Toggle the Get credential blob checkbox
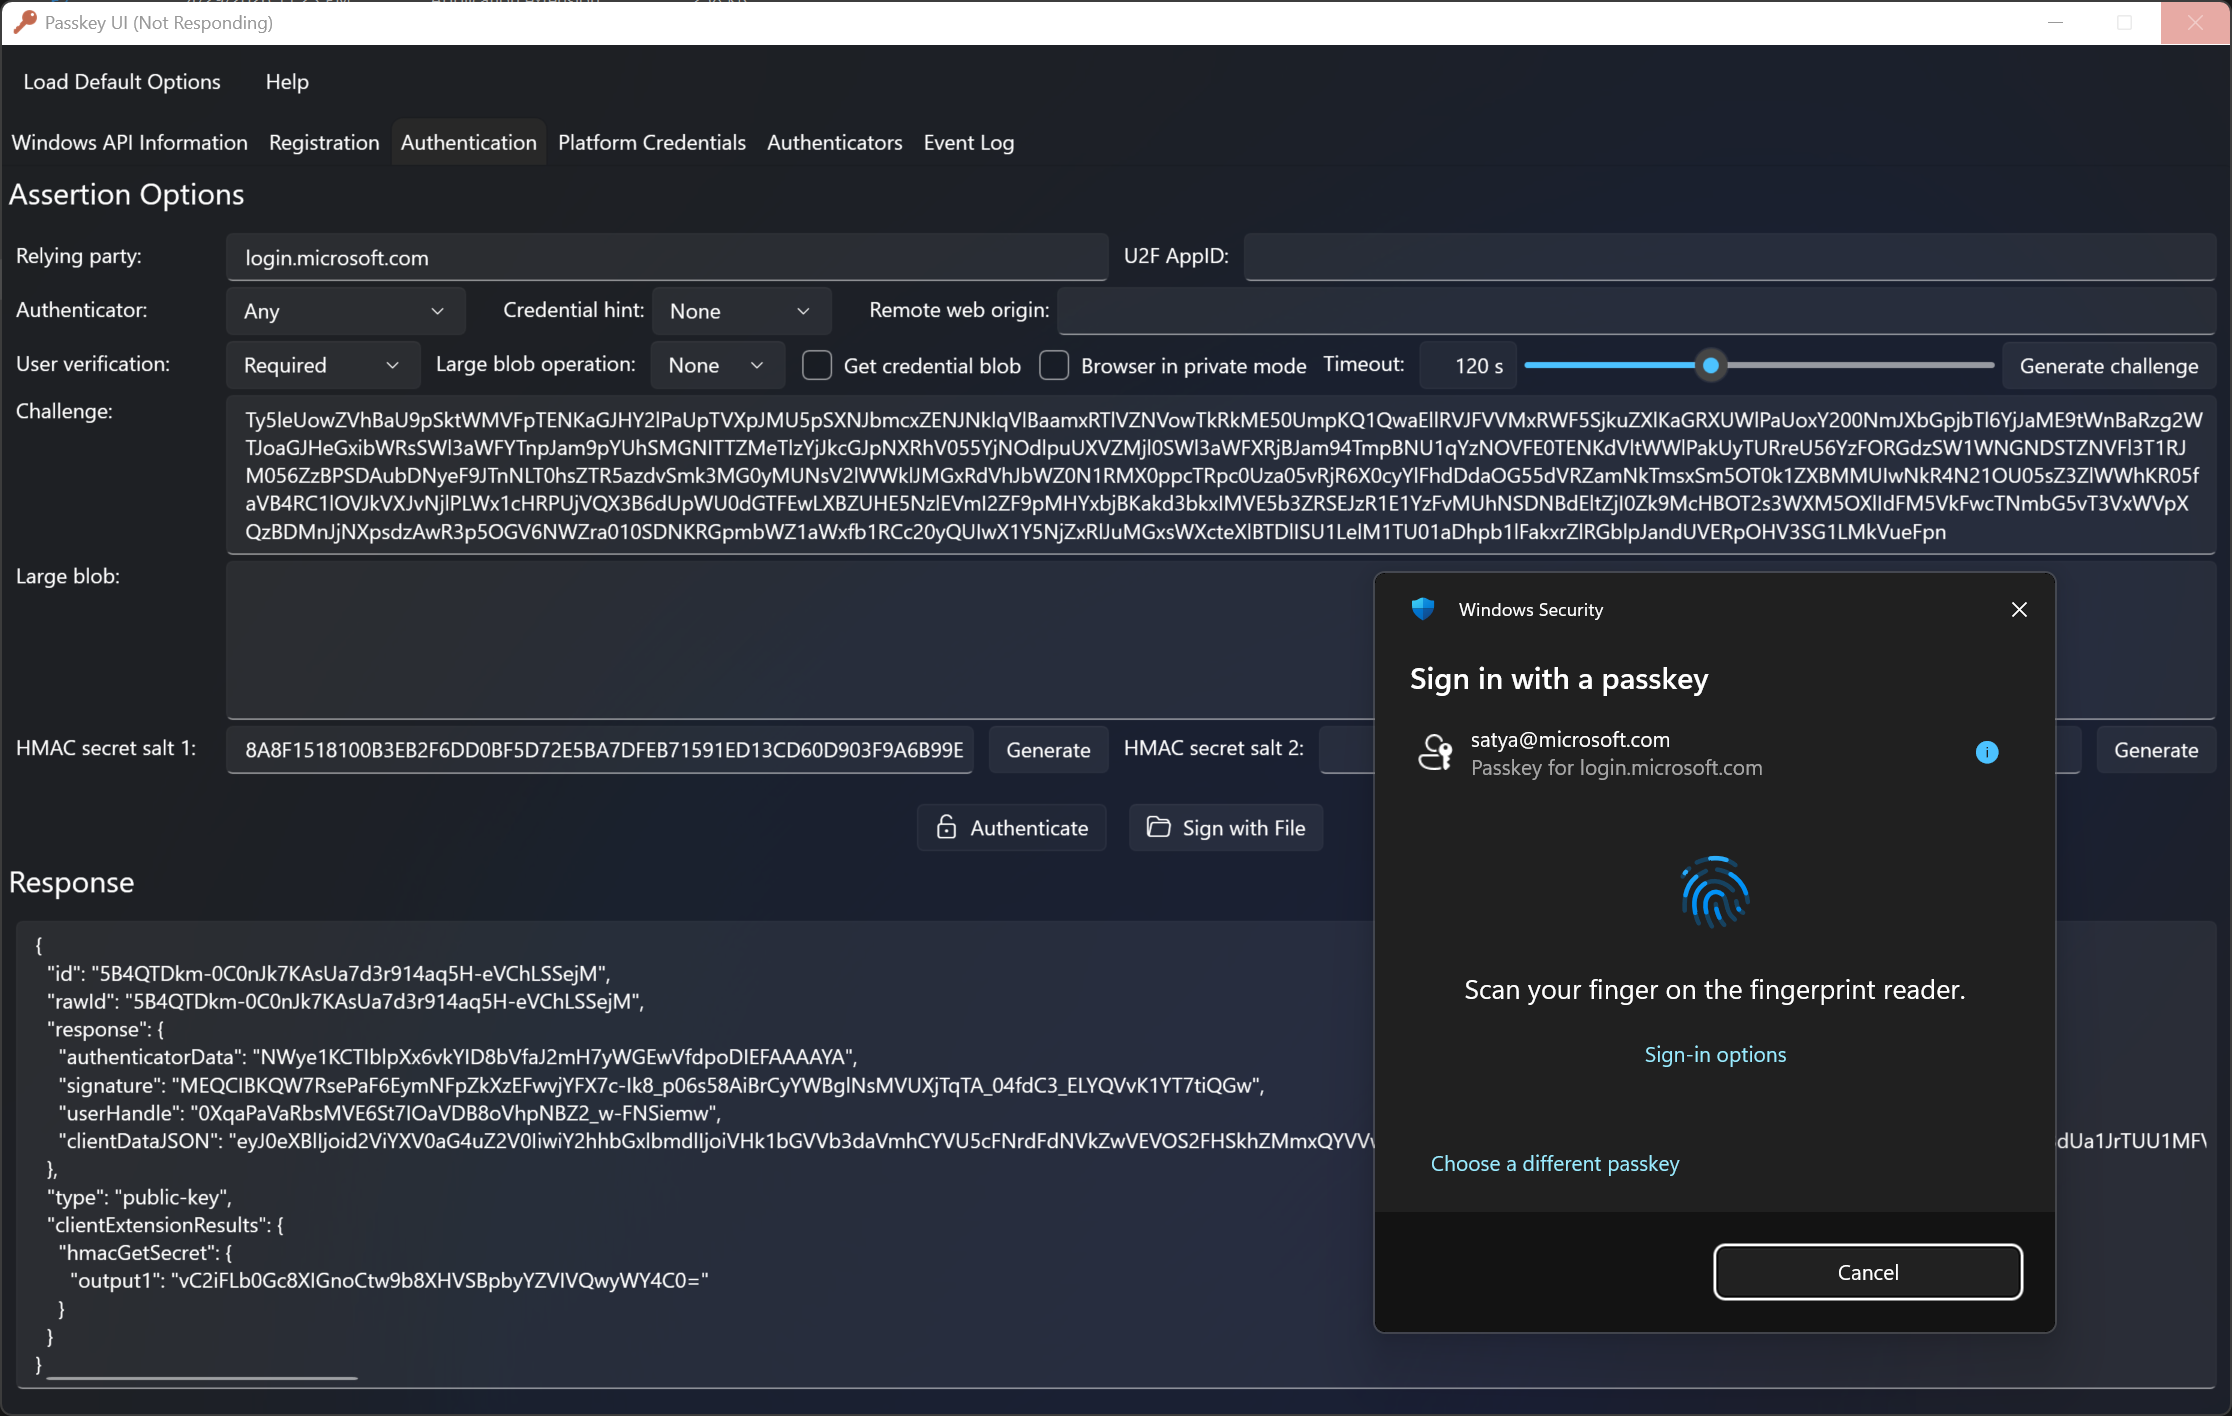This screenshot has width=2232, height=1416. (x=817, y=366)
